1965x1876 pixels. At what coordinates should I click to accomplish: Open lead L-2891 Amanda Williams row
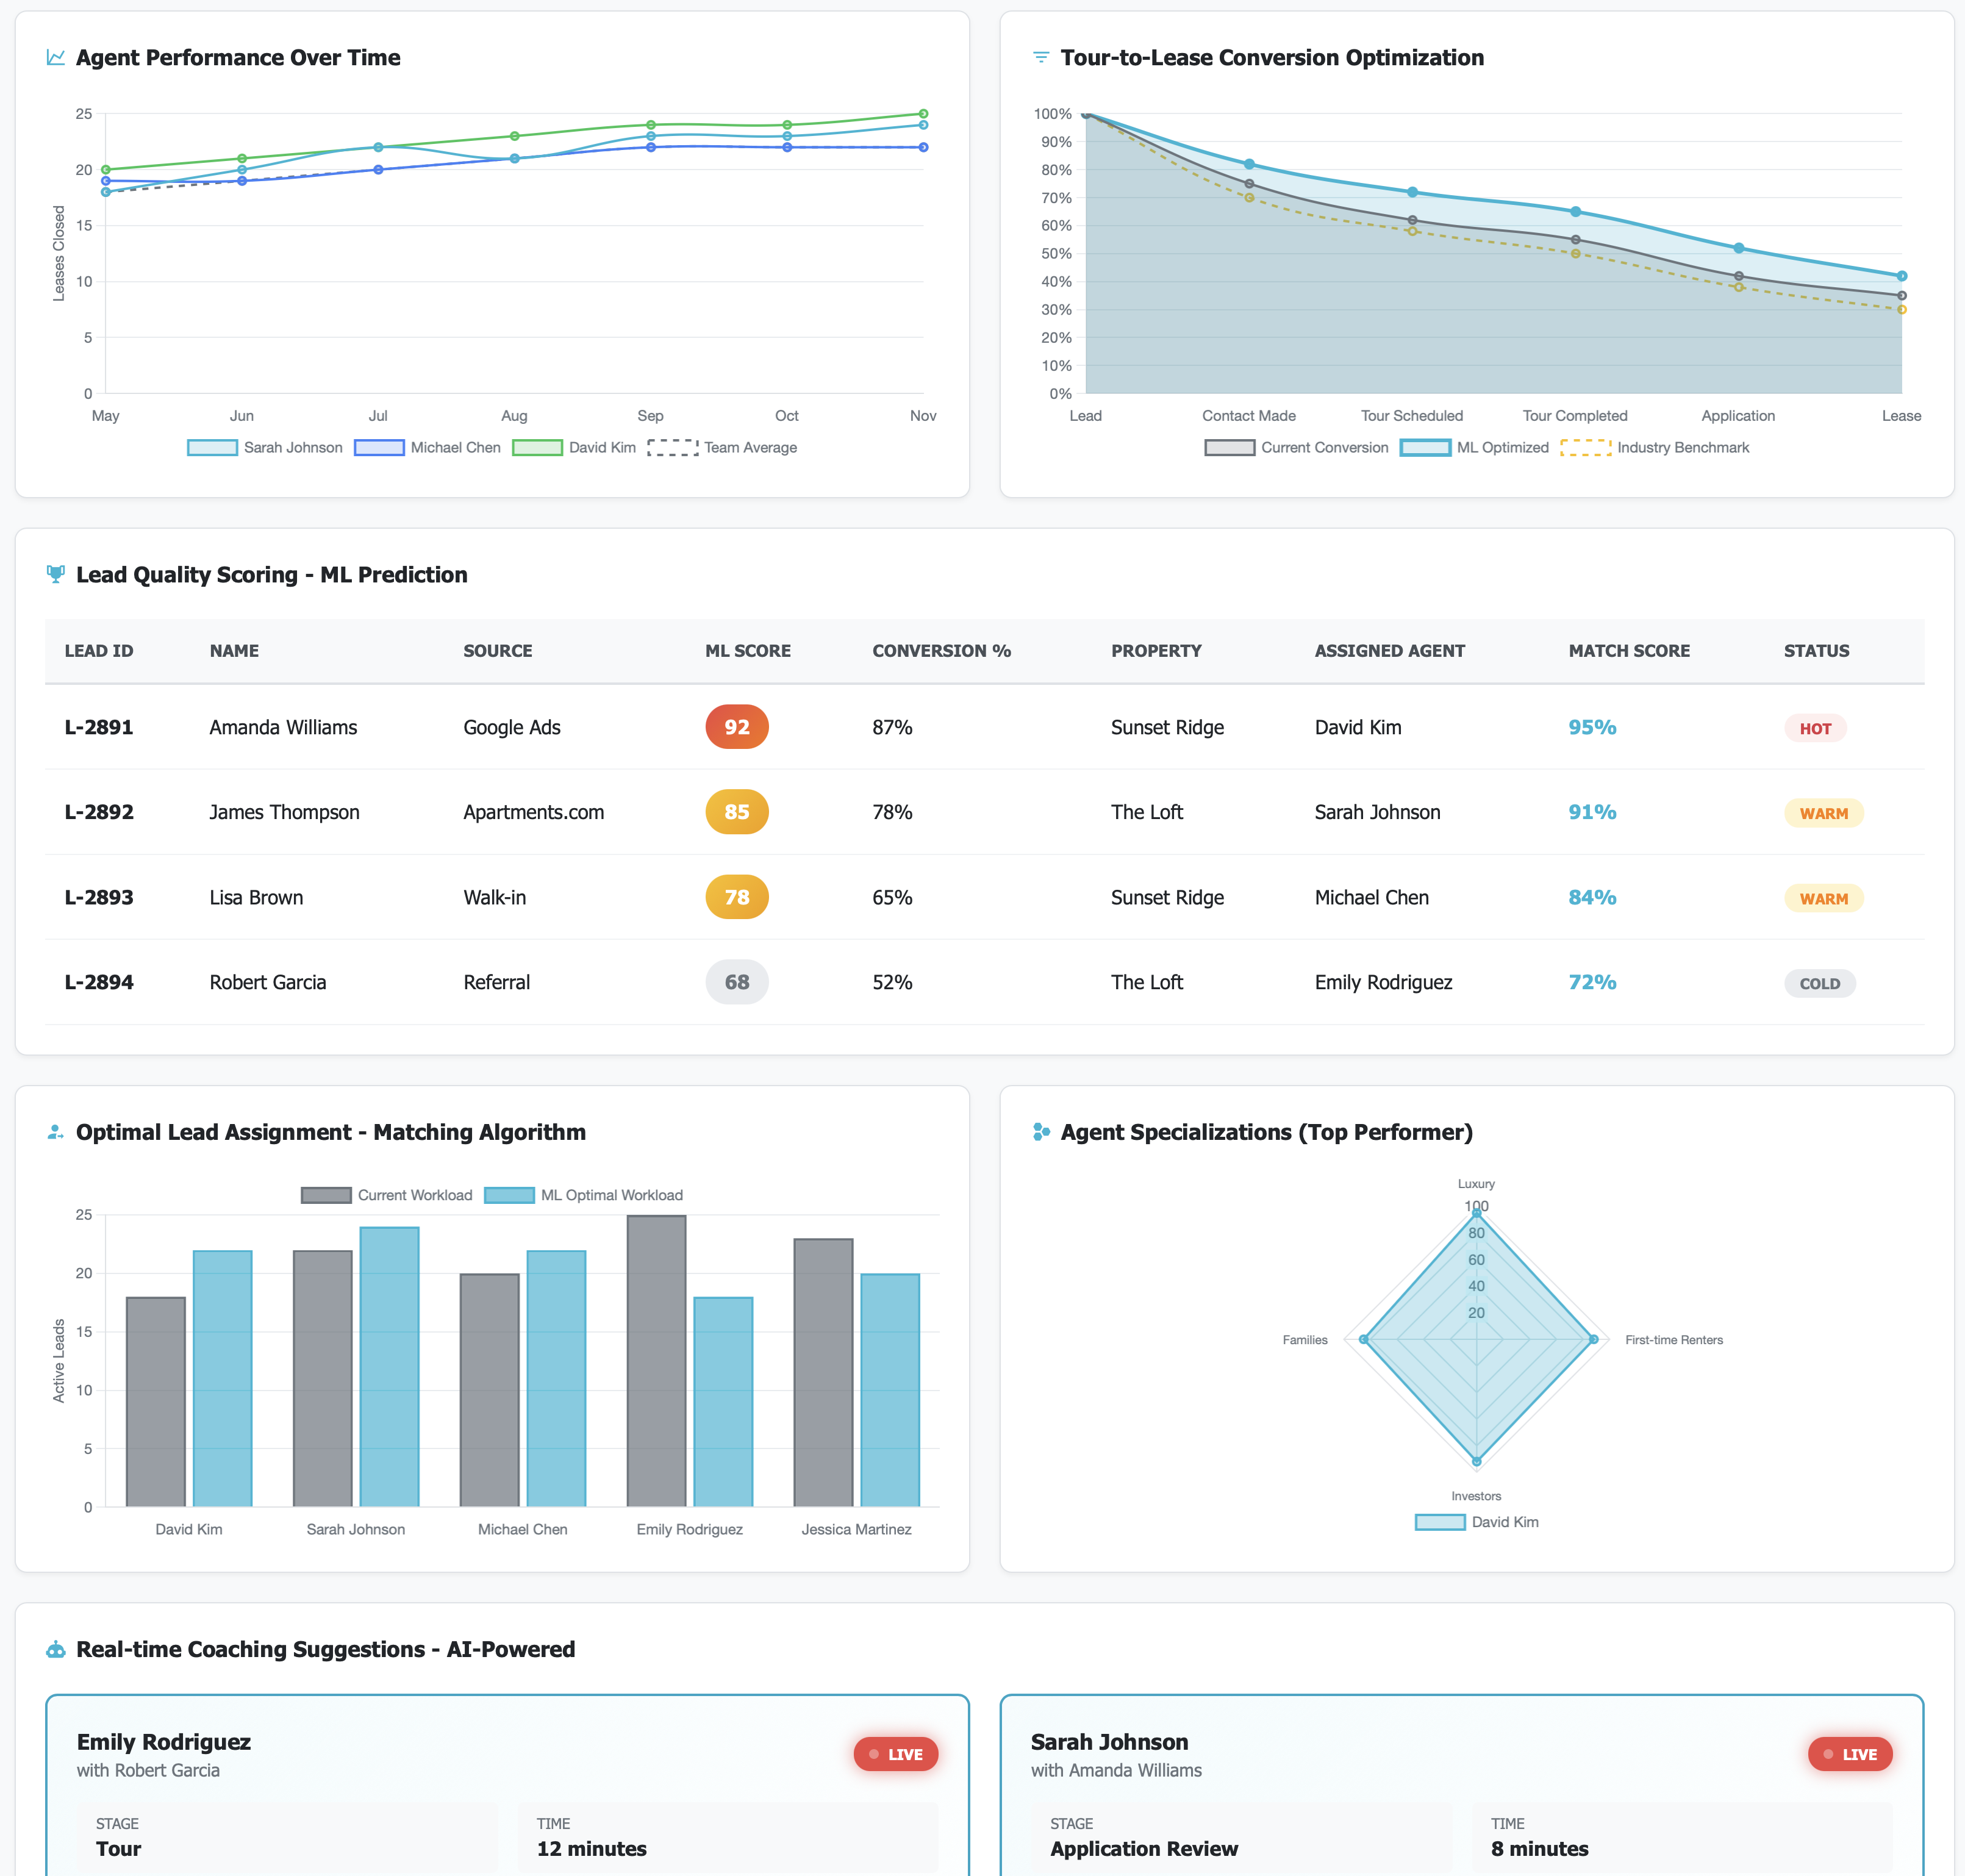pos(283,727)
